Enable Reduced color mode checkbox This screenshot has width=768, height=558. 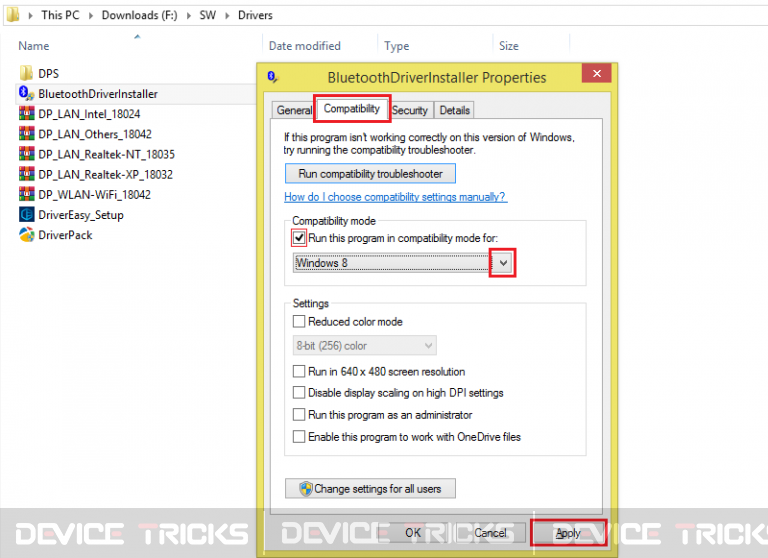click(299, 321)
